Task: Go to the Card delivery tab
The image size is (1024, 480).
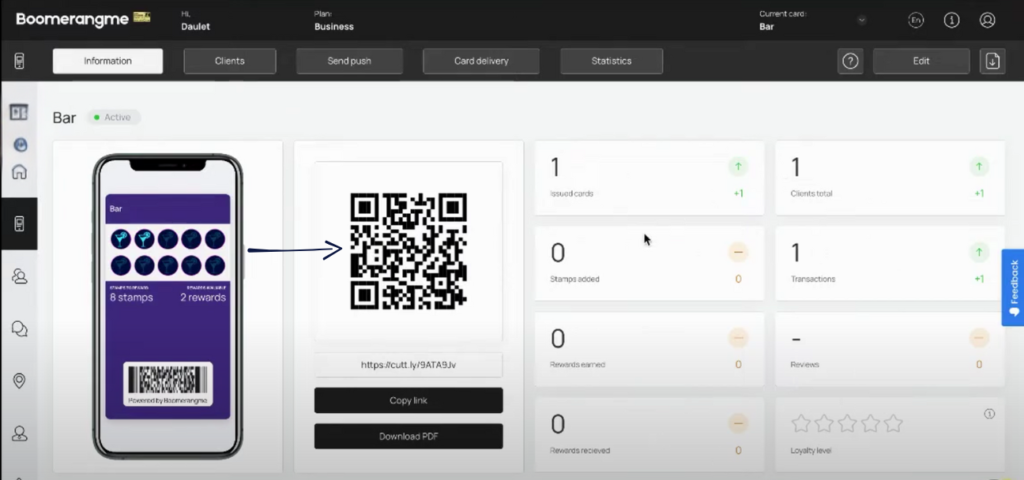Action: pos(481,61)
